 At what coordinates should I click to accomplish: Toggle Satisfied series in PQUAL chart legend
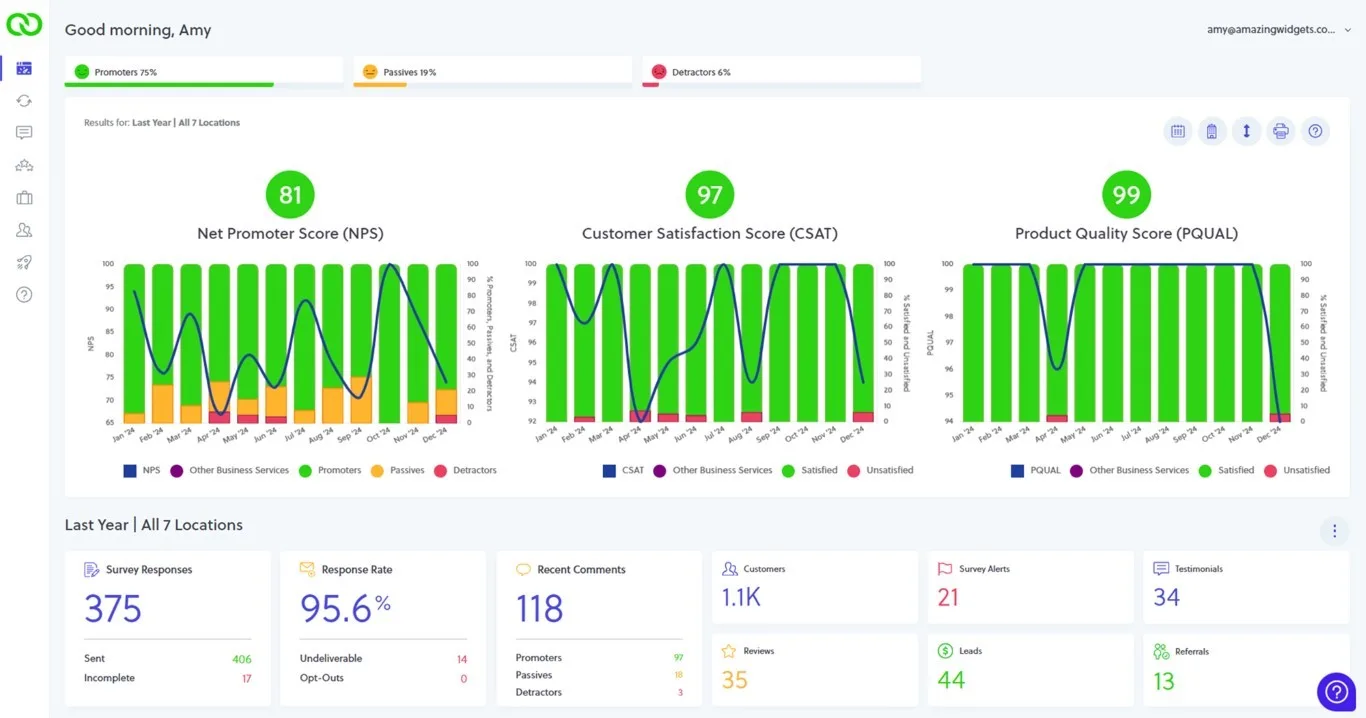point(1226,470)
